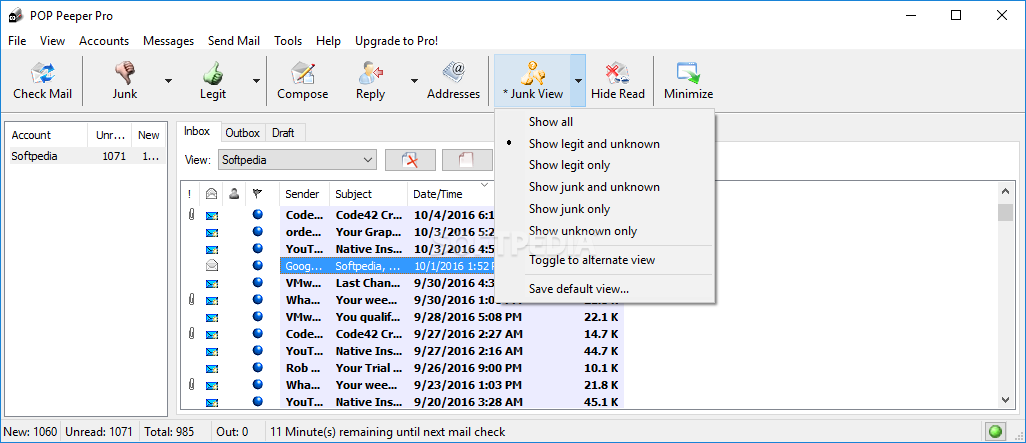Click Upgrade to Pro! menu item
Viewport: 1026px width, 443px height.
click(x=397, y=41)
